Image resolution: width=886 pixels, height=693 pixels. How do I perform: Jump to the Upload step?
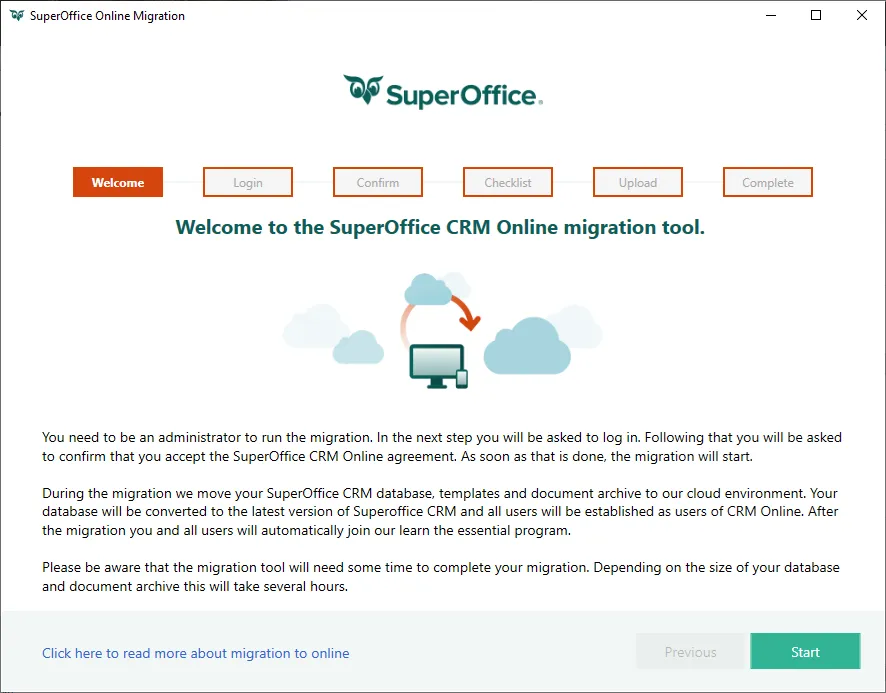(638, 183)
